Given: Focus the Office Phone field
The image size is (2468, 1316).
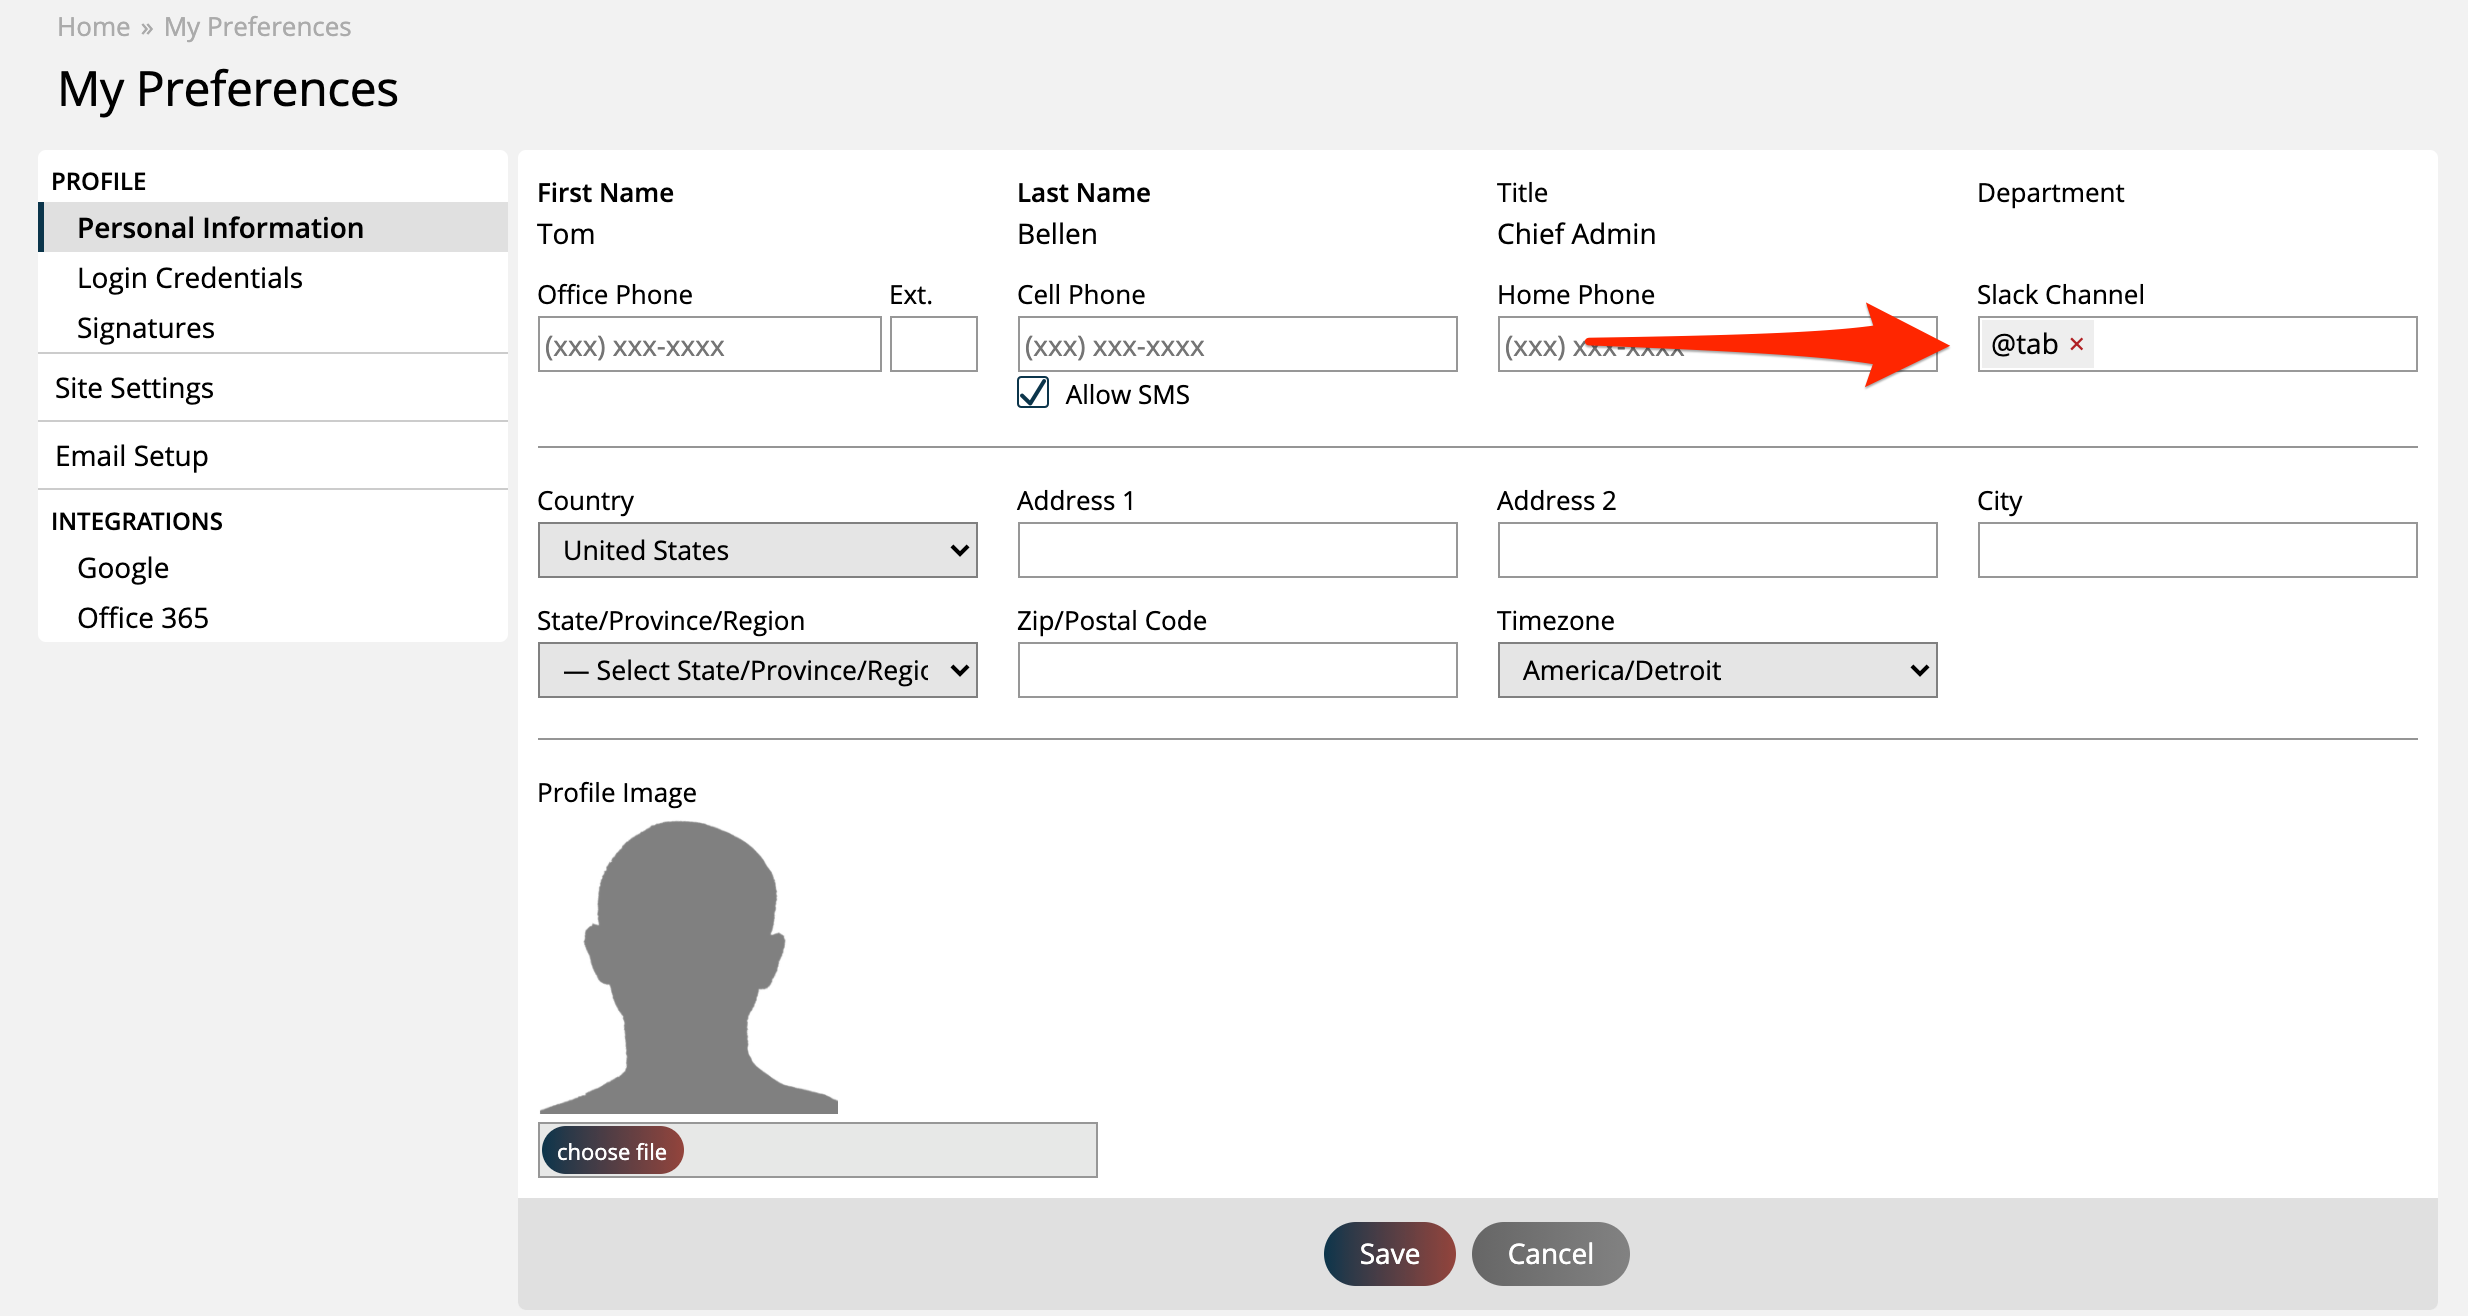Looking at the screenshot, I should pos(708,345).
